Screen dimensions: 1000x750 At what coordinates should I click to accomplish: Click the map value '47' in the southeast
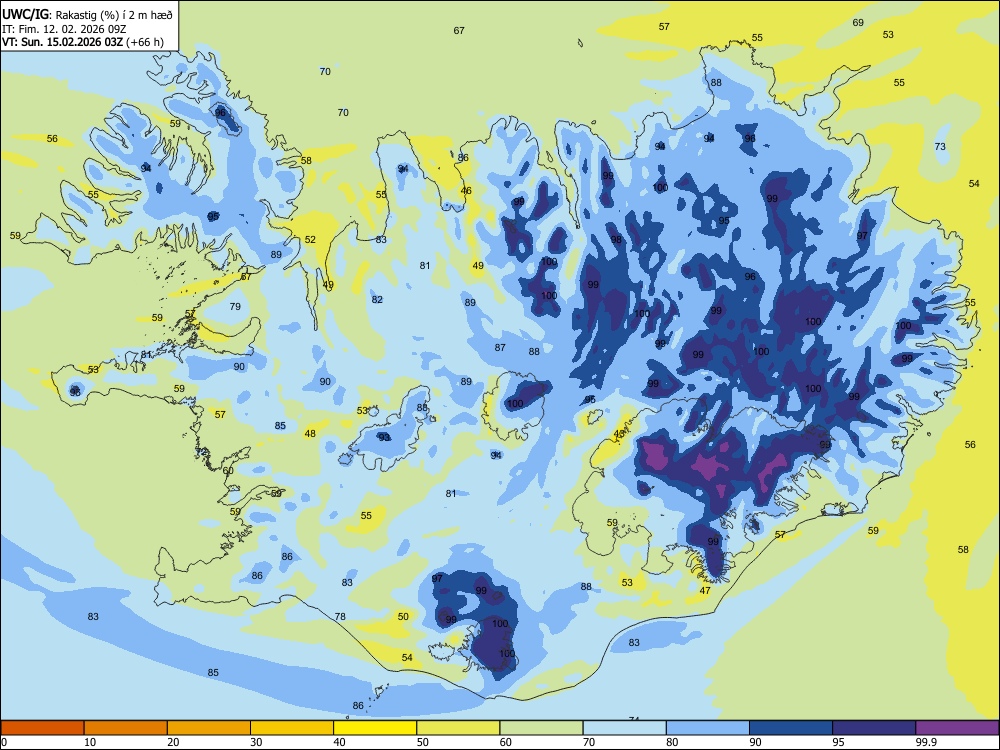pos(705,591)
